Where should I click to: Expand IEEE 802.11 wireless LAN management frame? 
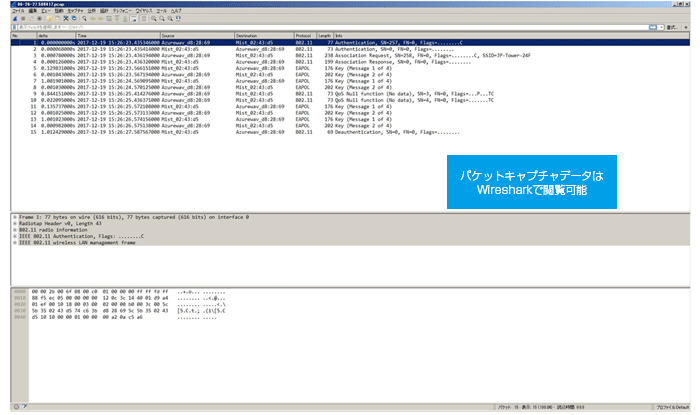click(15, 243)
